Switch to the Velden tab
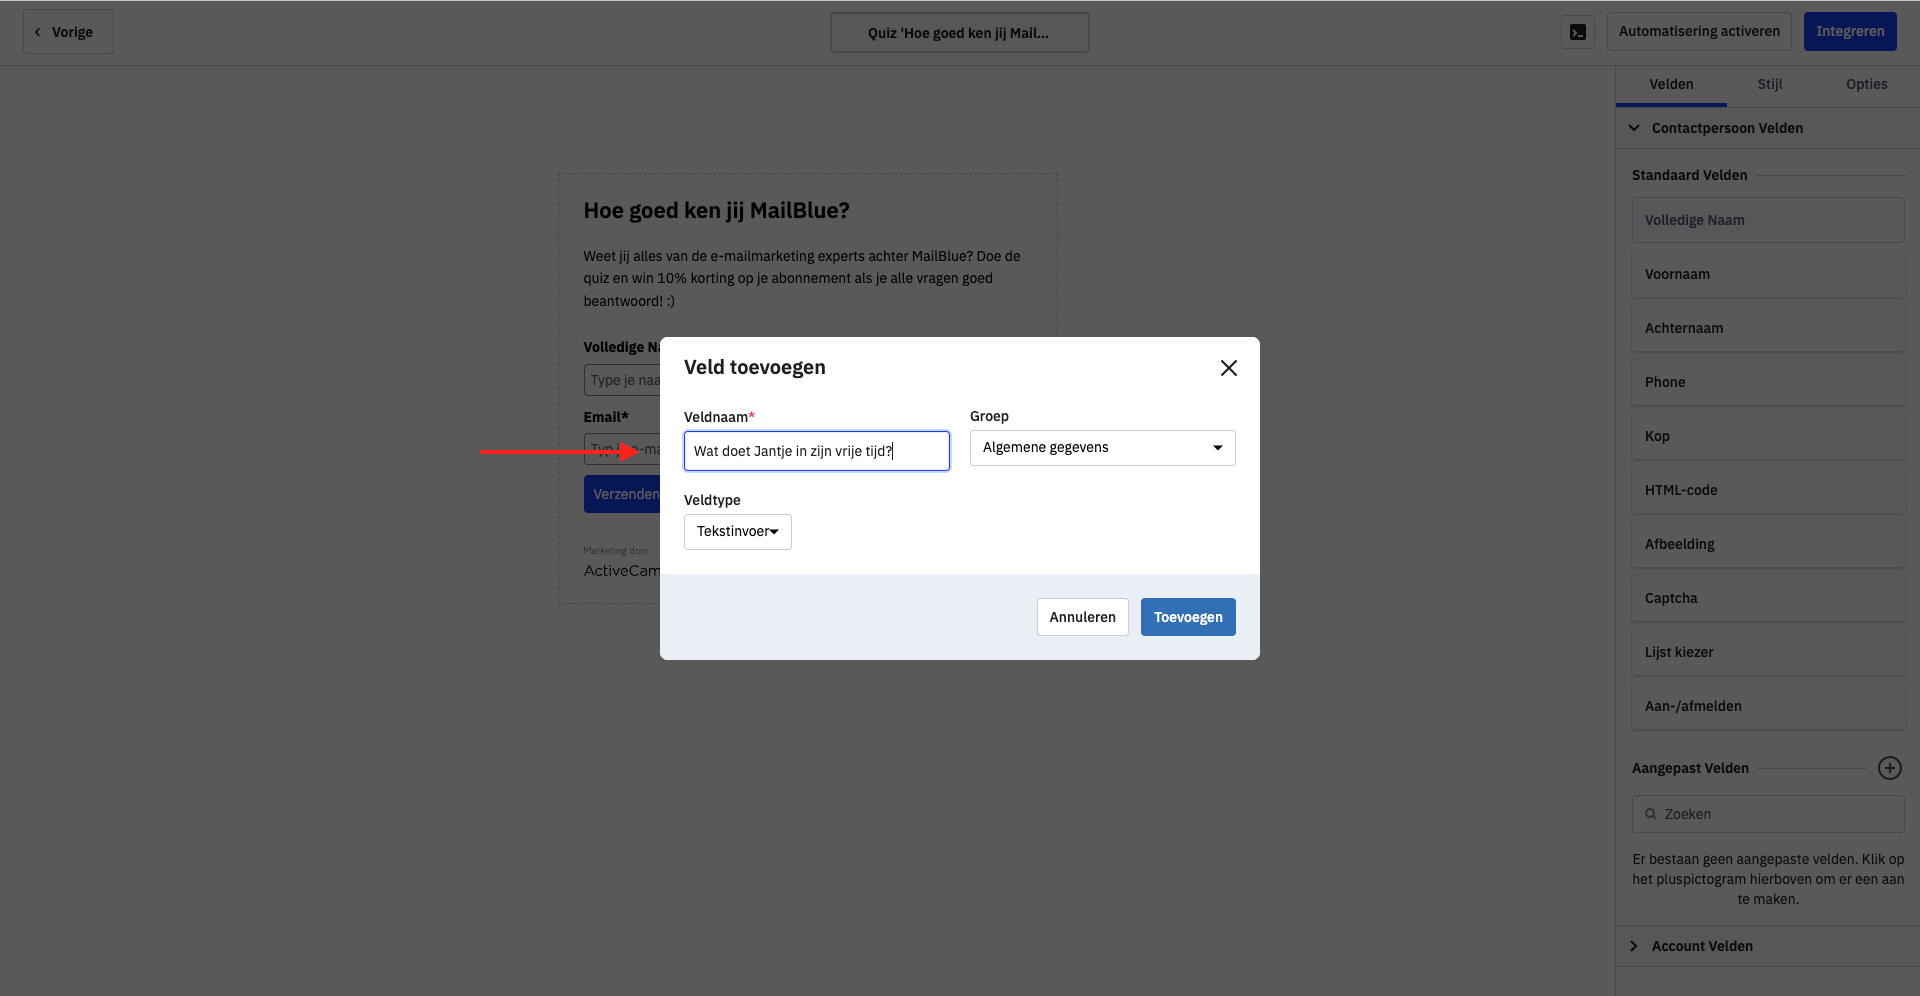 1671,84
